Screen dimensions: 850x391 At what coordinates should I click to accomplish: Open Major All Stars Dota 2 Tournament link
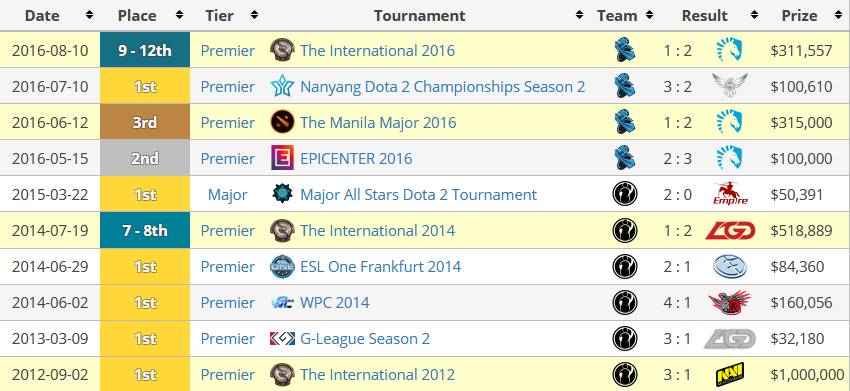418,194
